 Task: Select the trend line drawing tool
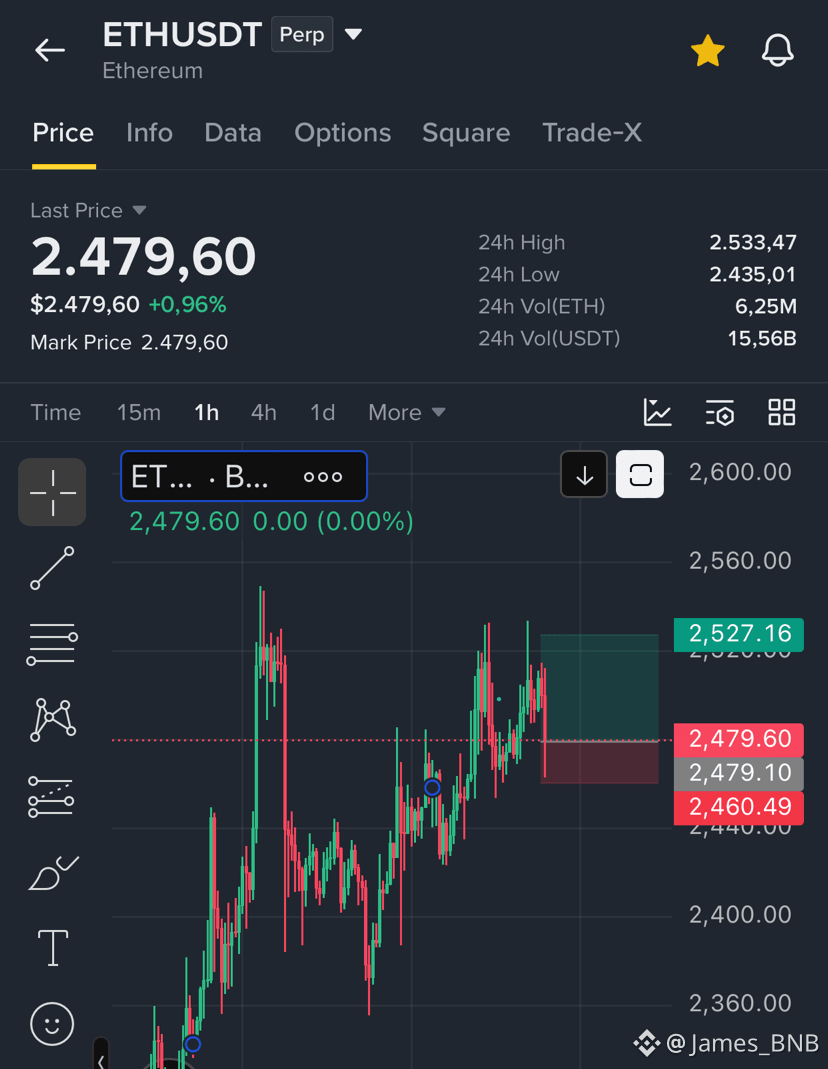pyautogui.click(x=52, y=568)
